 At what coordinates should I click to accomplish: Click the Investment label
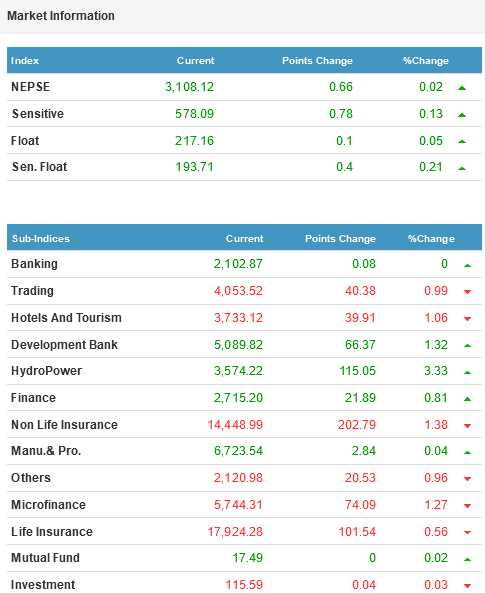coord(43,585)
